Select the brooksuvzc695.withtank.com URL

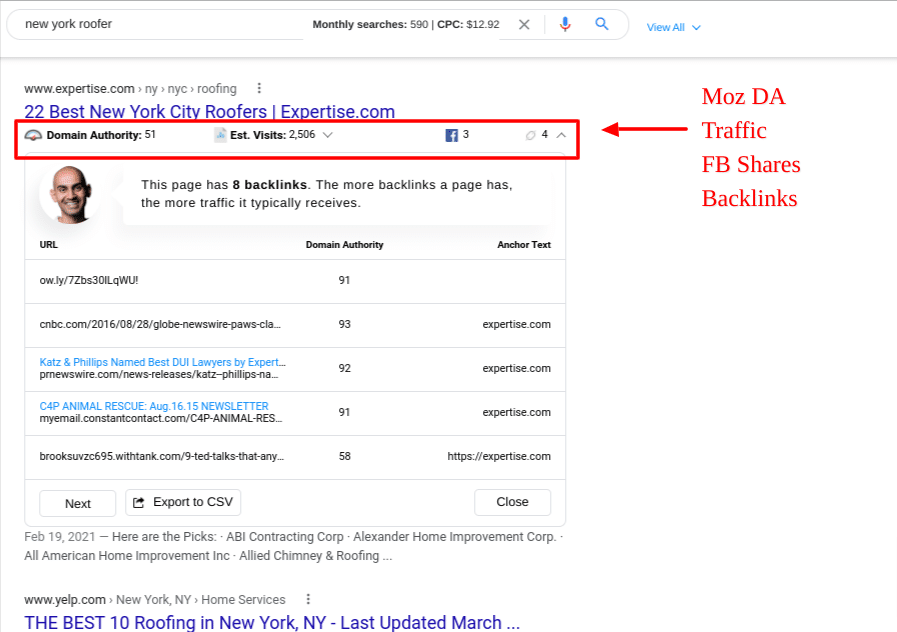pos(162,456)
